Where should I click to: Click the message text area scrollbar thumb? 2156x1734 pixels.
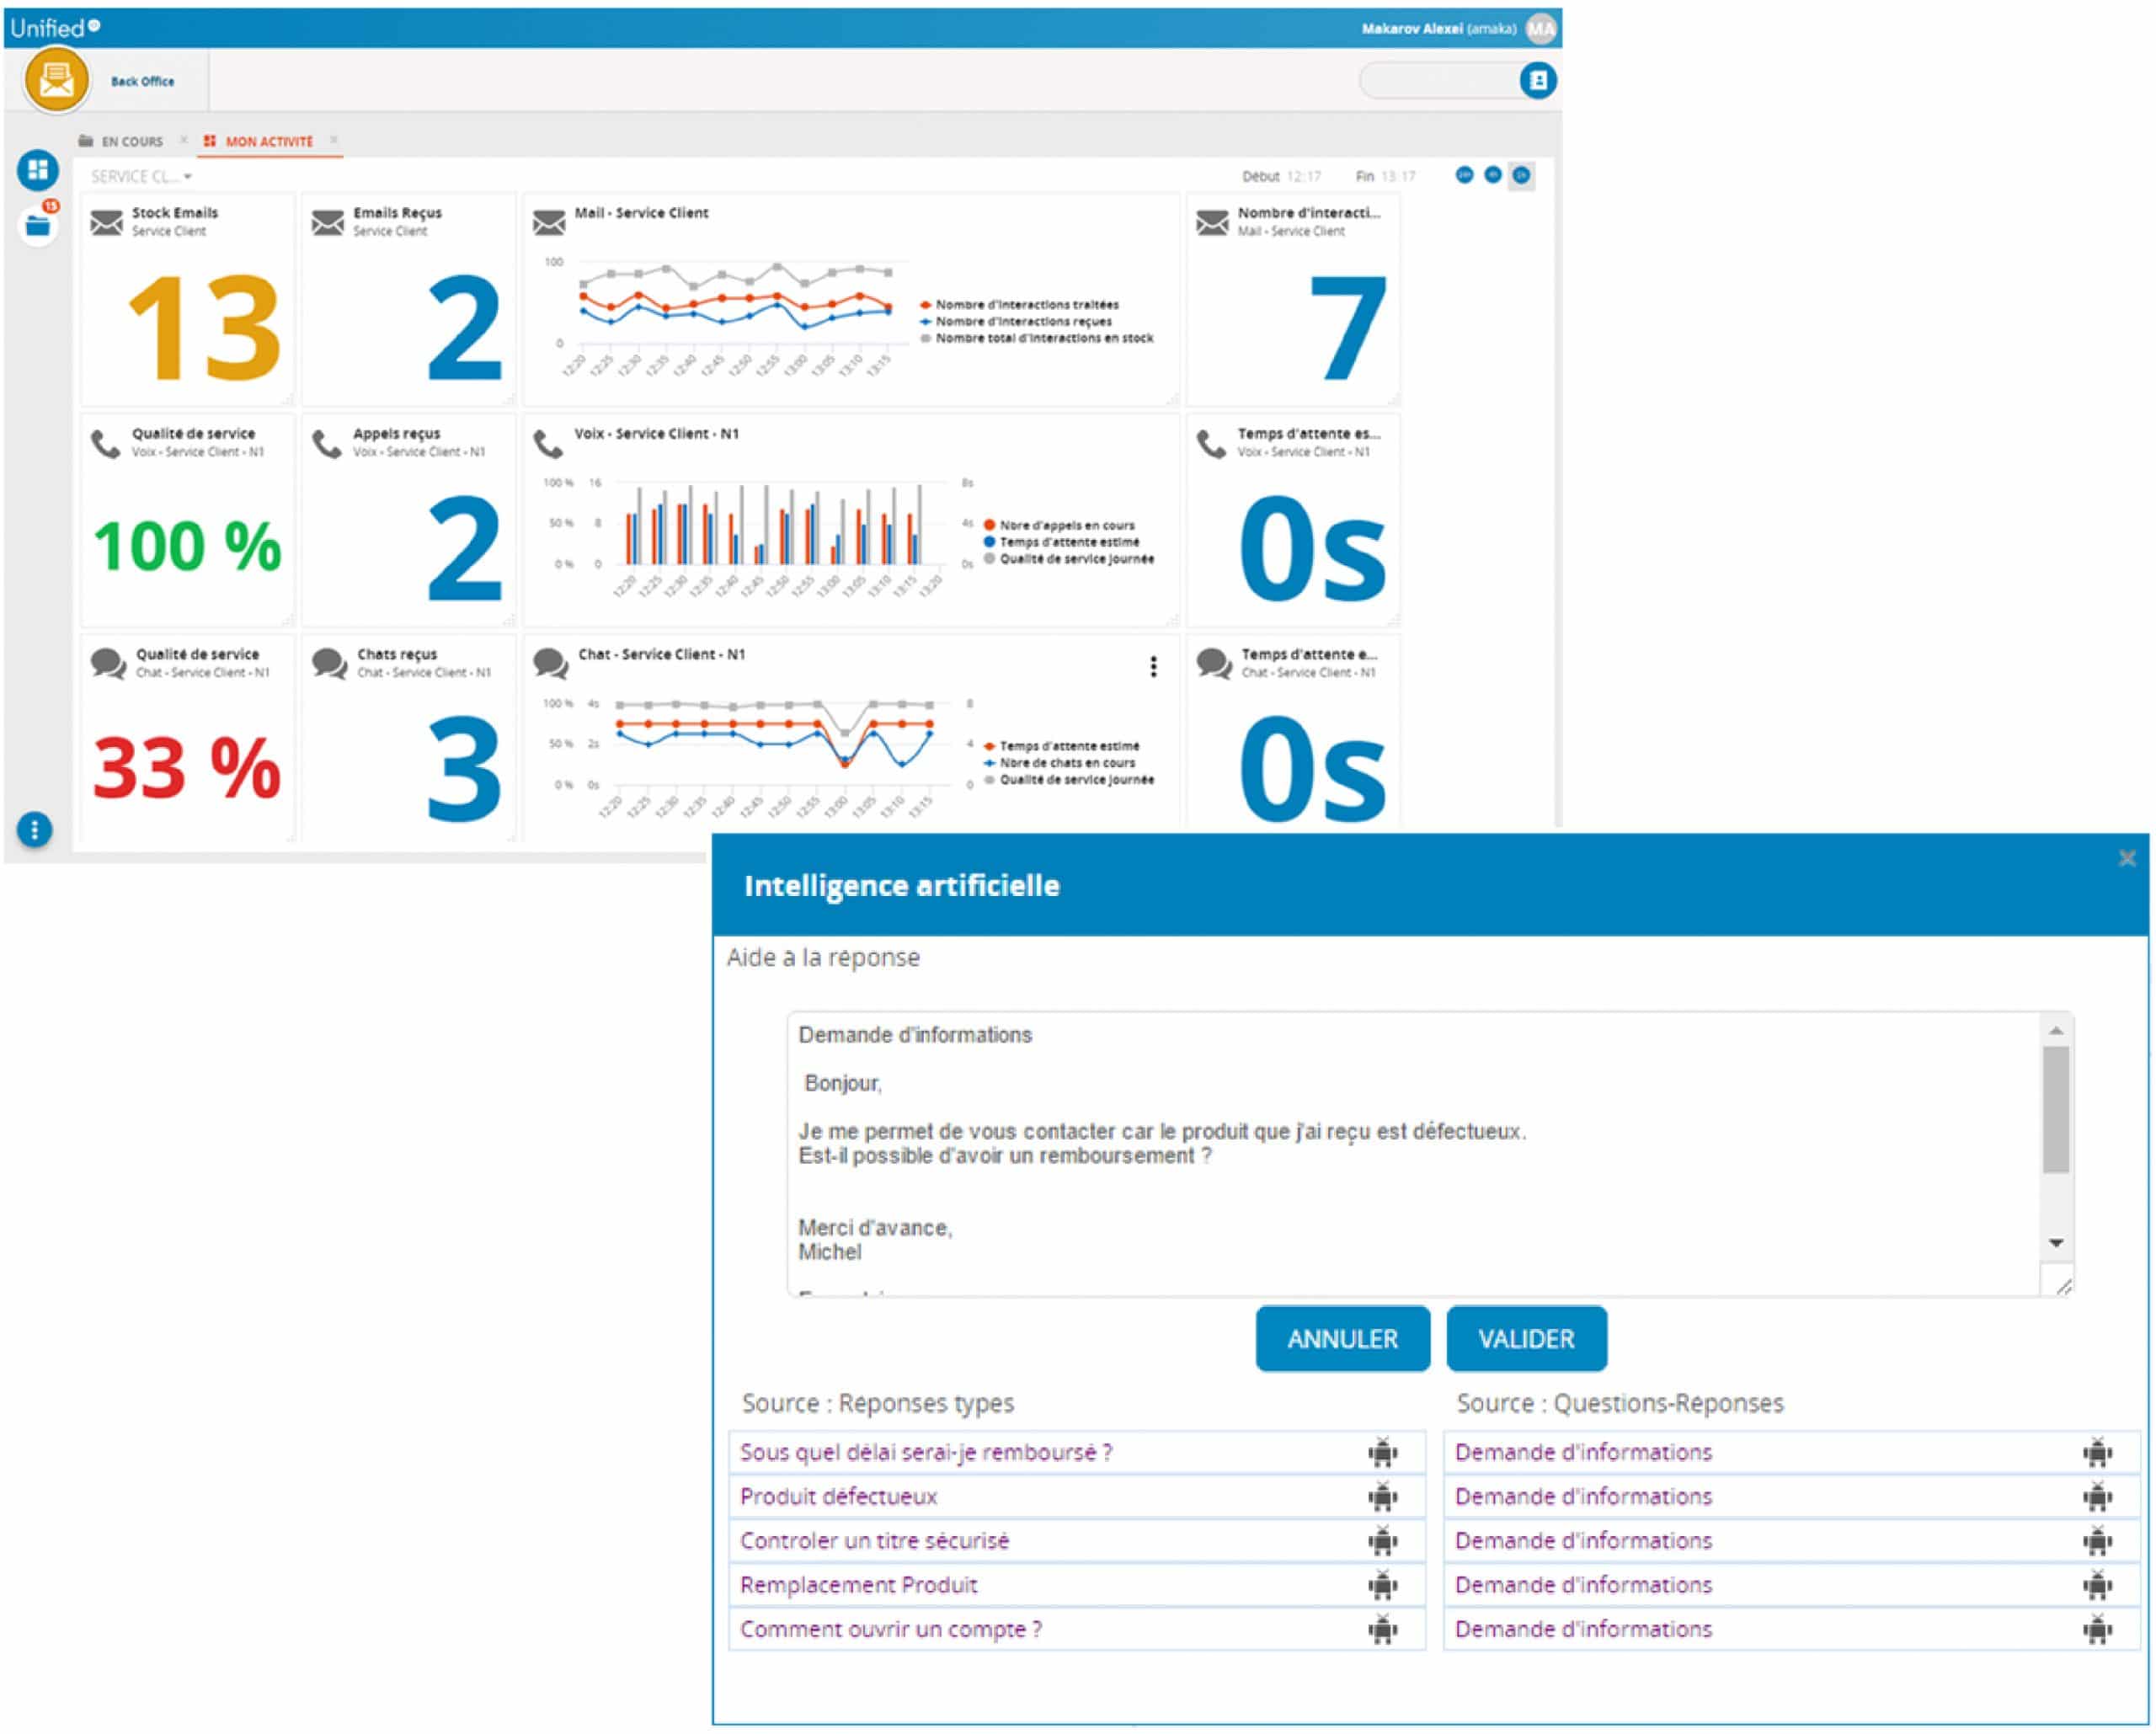2056,1110
